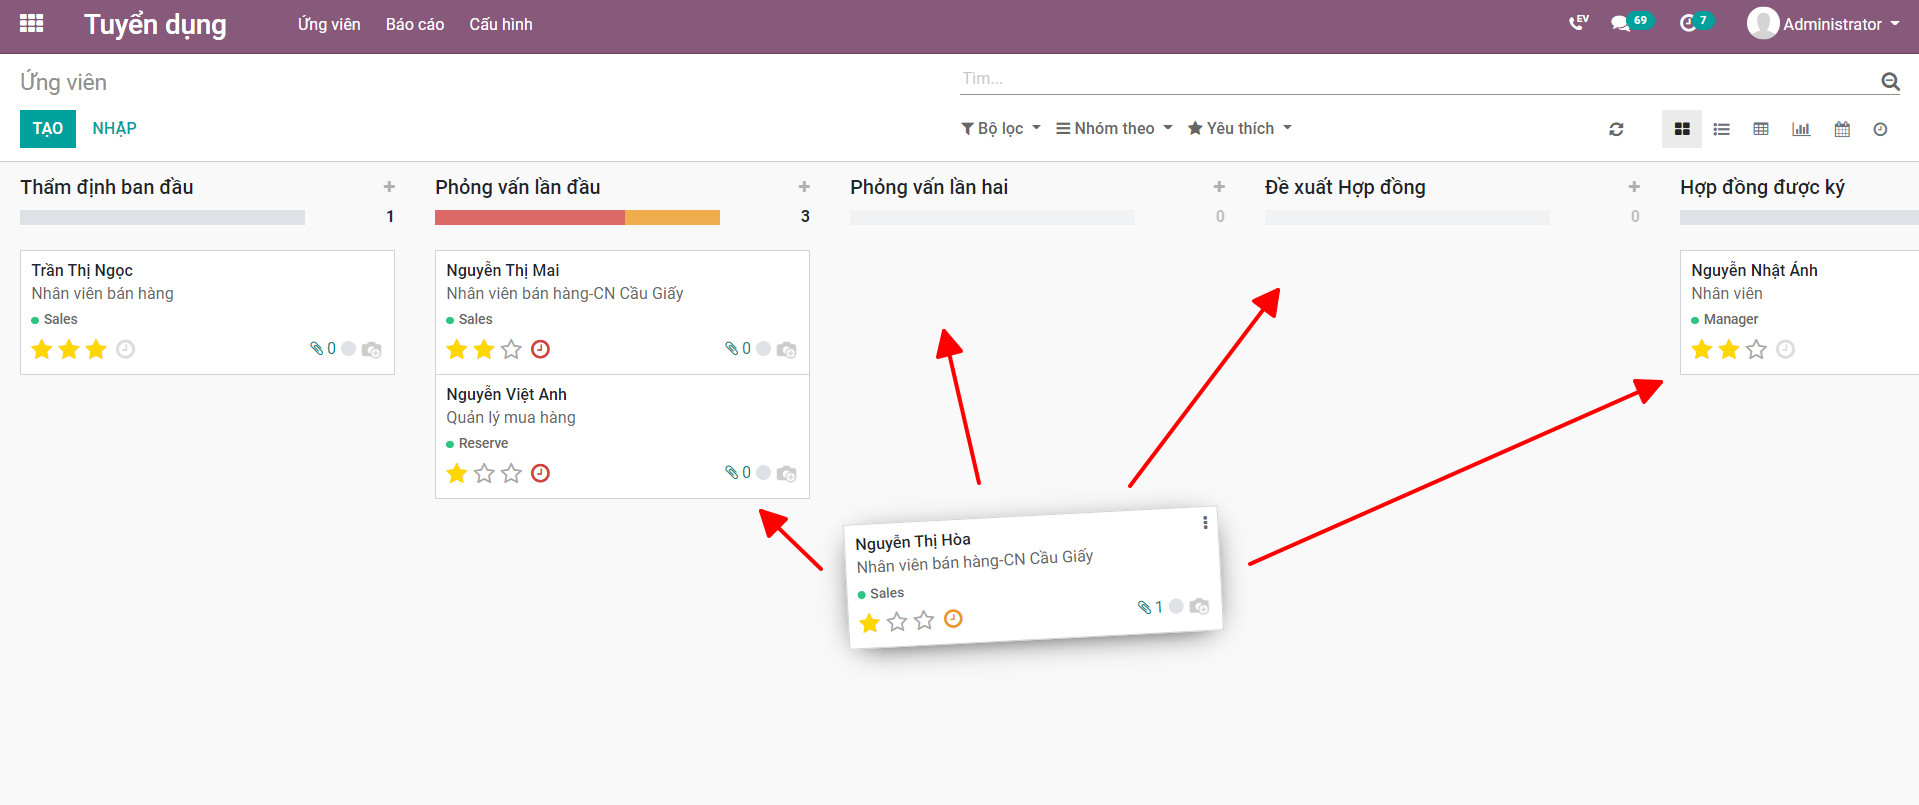Toggle kanban state dot on Trần Thị Ngọc card

pos(348,349)
